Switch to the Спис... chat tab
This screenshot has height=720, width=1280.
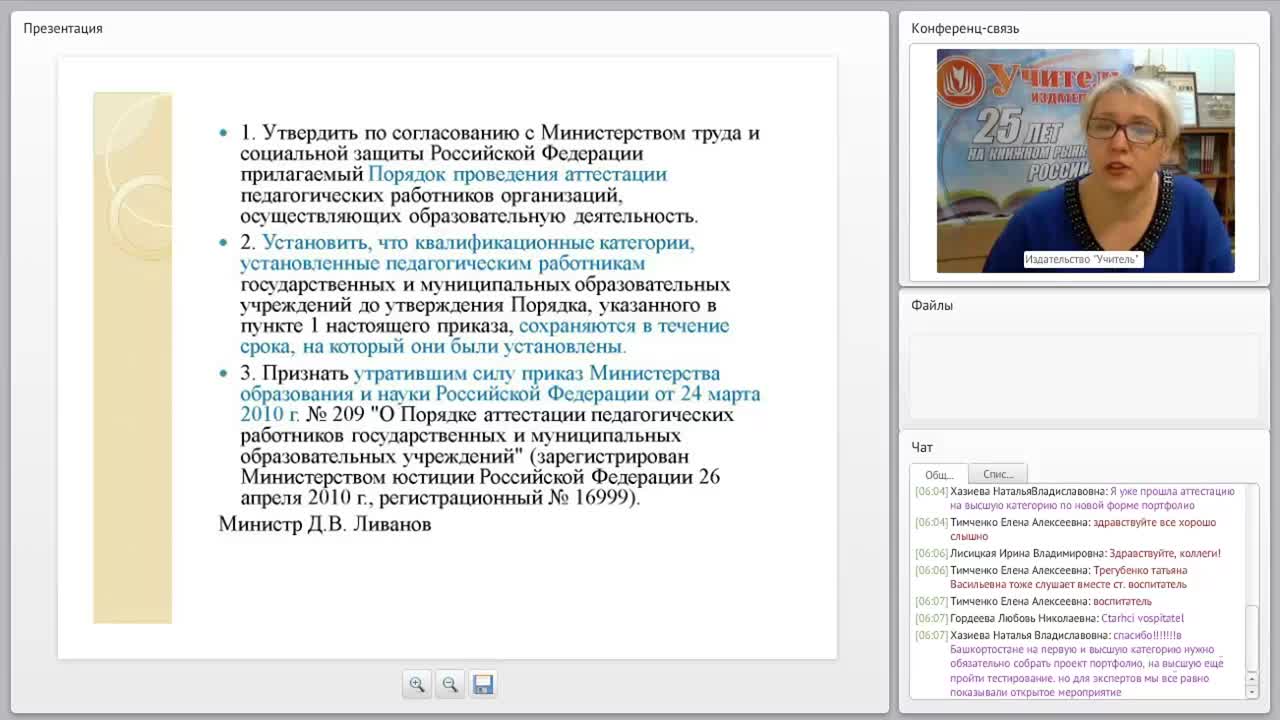coord(998,474)
